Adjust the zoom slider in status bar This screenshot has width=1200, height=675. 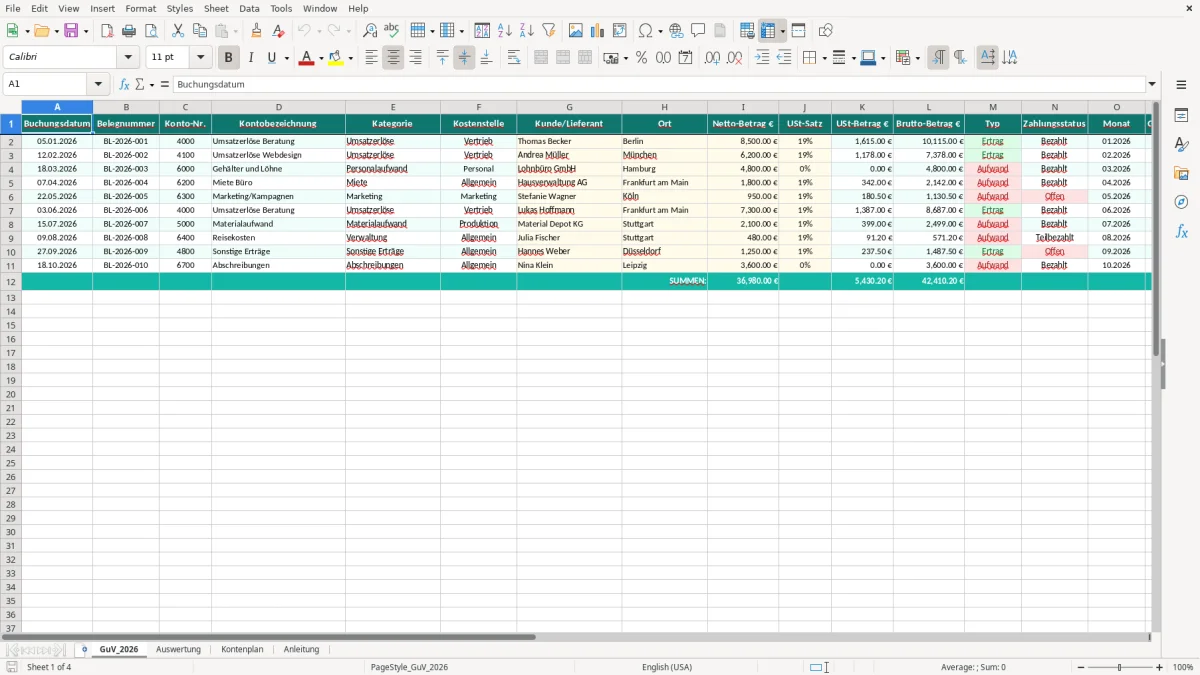click(1119, 667)
